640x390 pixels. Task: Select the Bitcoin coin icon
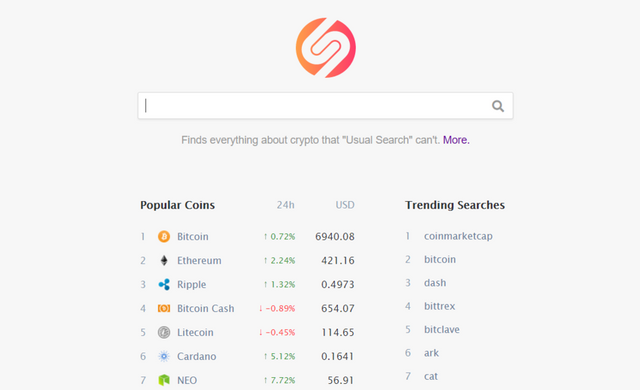pyautogui.click(x=164, y=237)
